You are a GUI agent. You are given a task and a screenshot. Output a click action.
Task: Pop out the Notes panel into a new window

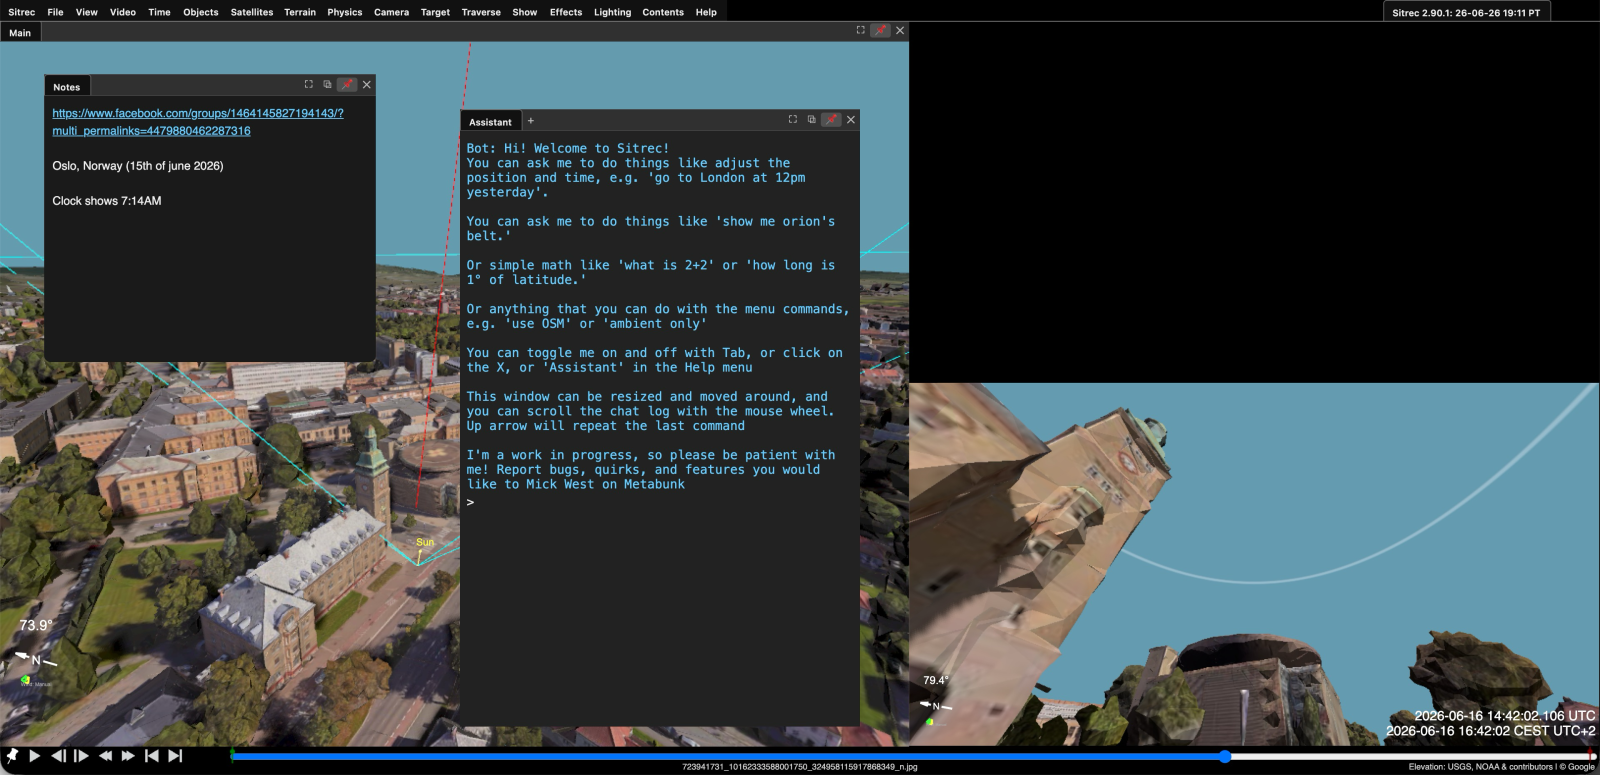(x=327, y=84)
